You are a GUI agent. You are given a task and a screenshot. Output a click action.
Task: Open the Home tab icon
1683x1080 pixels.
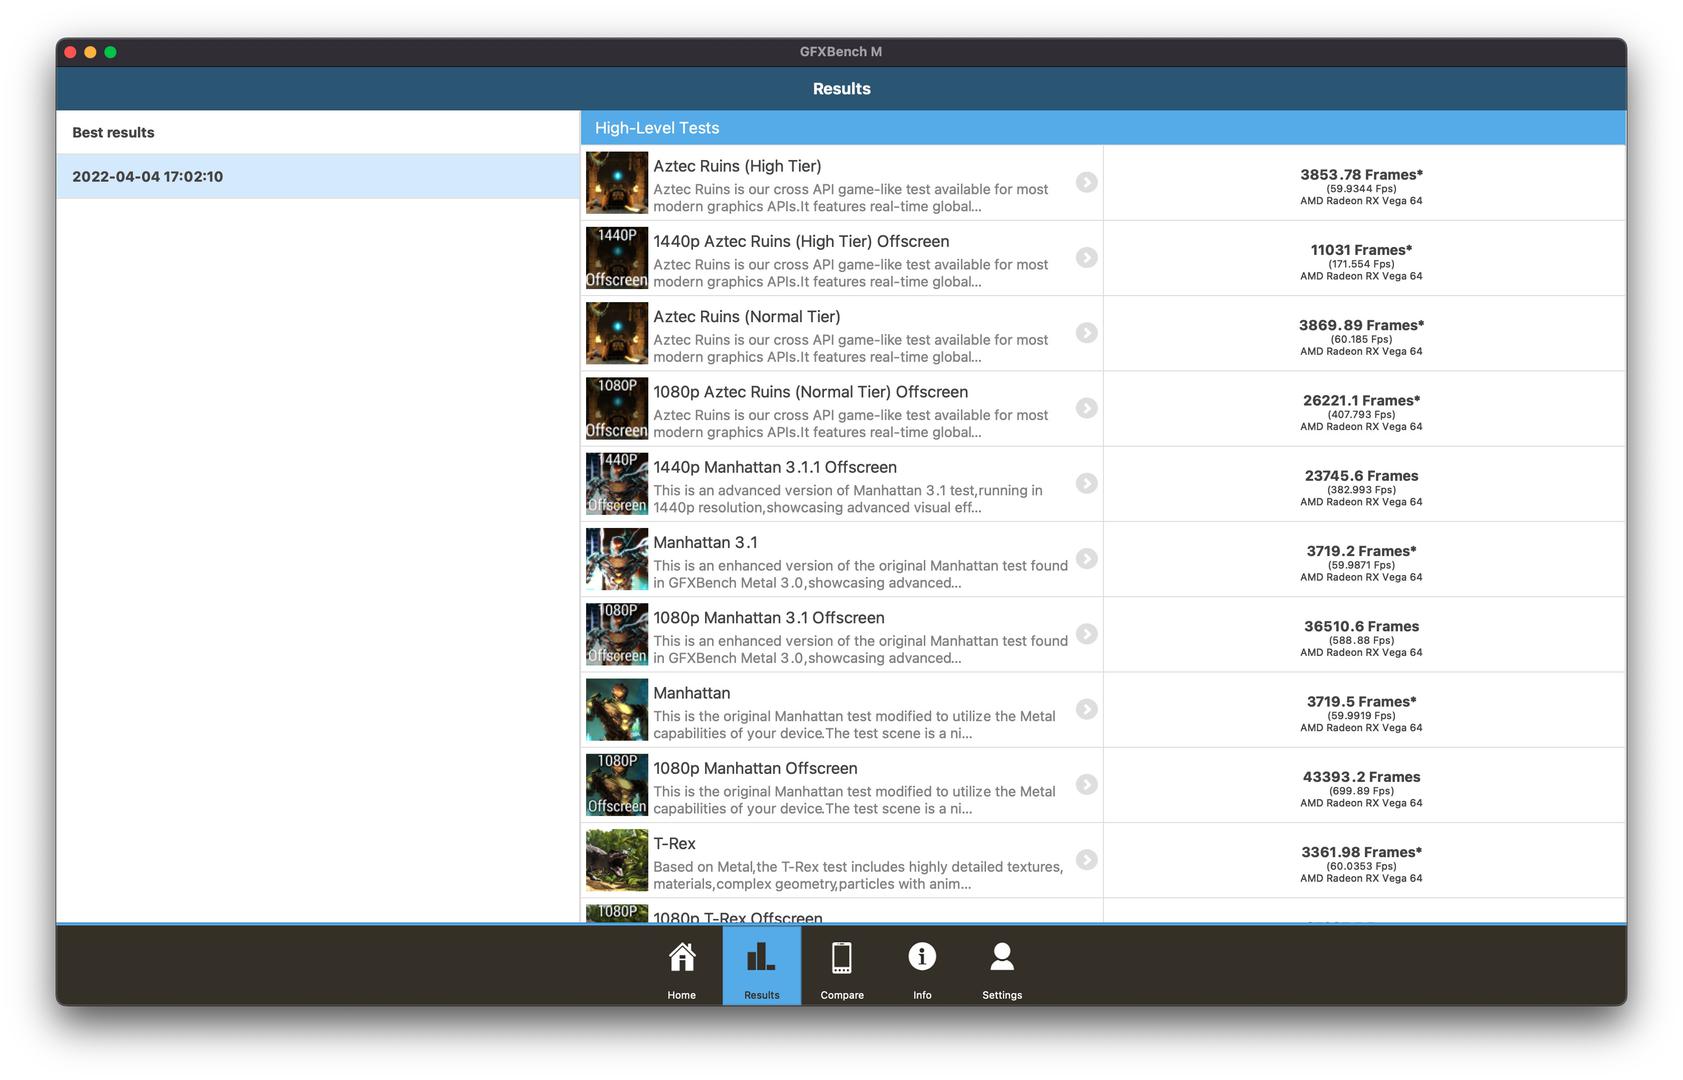(682, 957)
